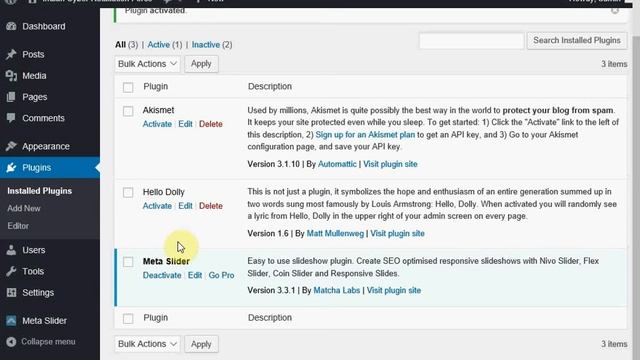Dismiss the Plugin activated notice
This screenshot has width=640, height=360.
[615, 11]
